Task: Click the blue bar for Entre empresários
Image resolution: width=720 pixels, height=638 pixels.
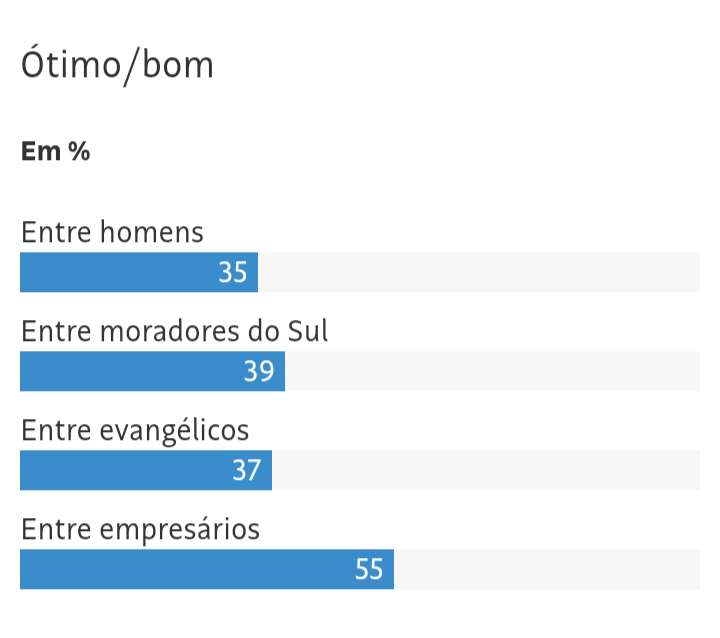Action: 180,569
